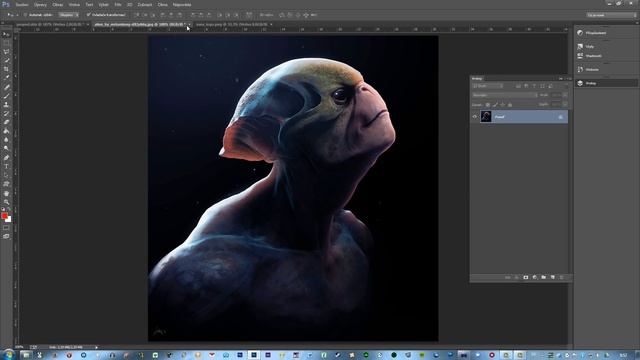Select the Paint Bucket tool

[6, 131]
